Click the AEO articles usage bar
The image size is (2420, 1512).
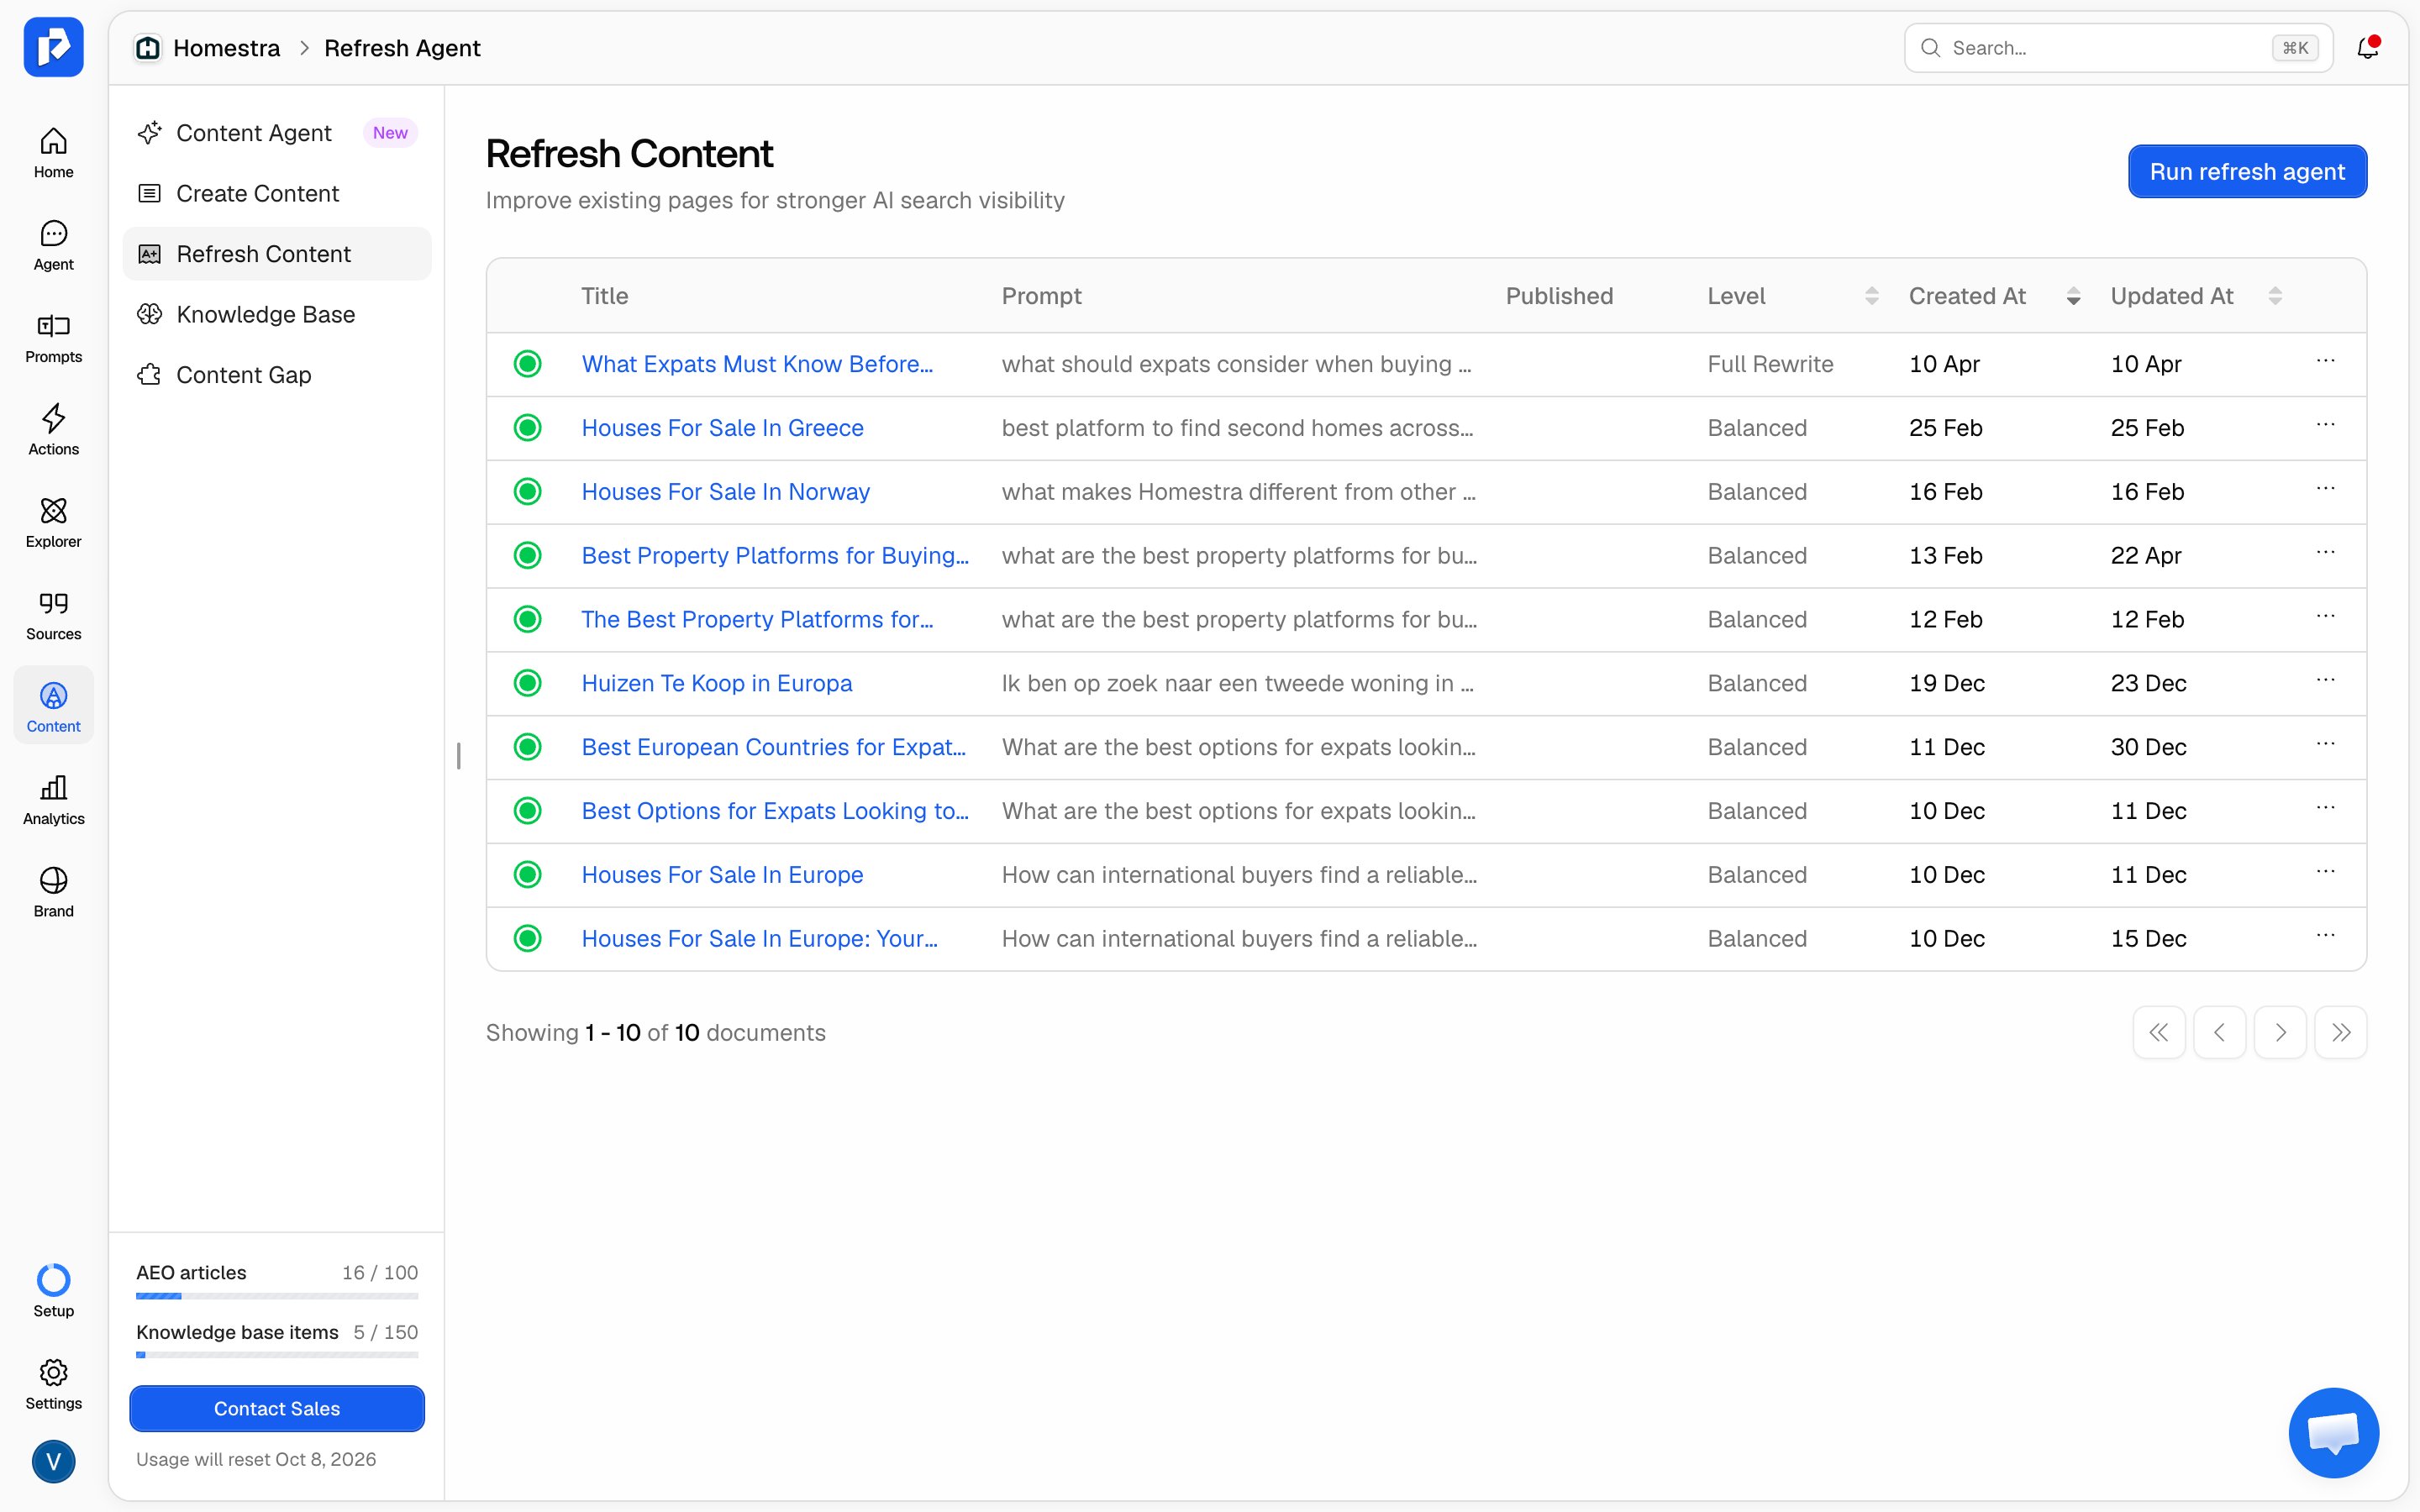click(x=277, y=1296)
